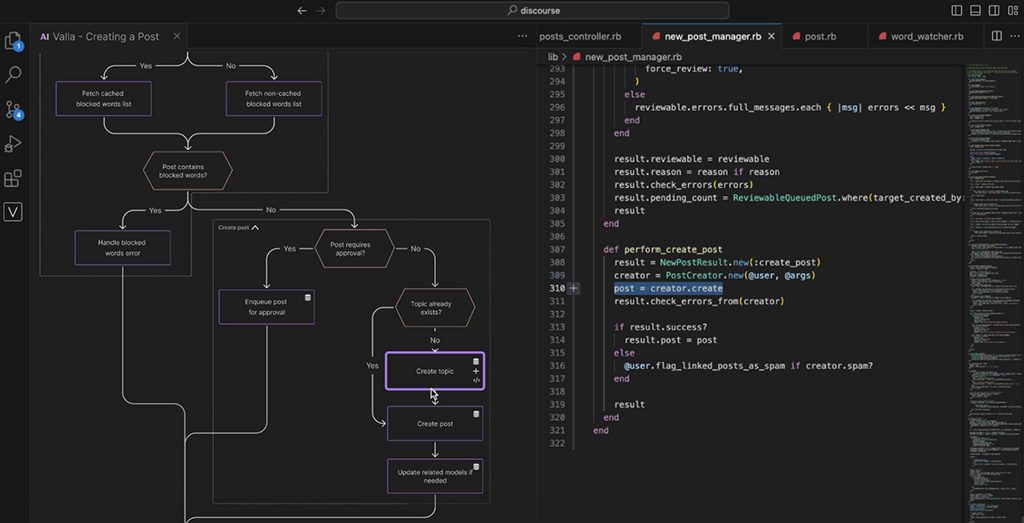Open the Search view in activity bar

tap(13, 74)
